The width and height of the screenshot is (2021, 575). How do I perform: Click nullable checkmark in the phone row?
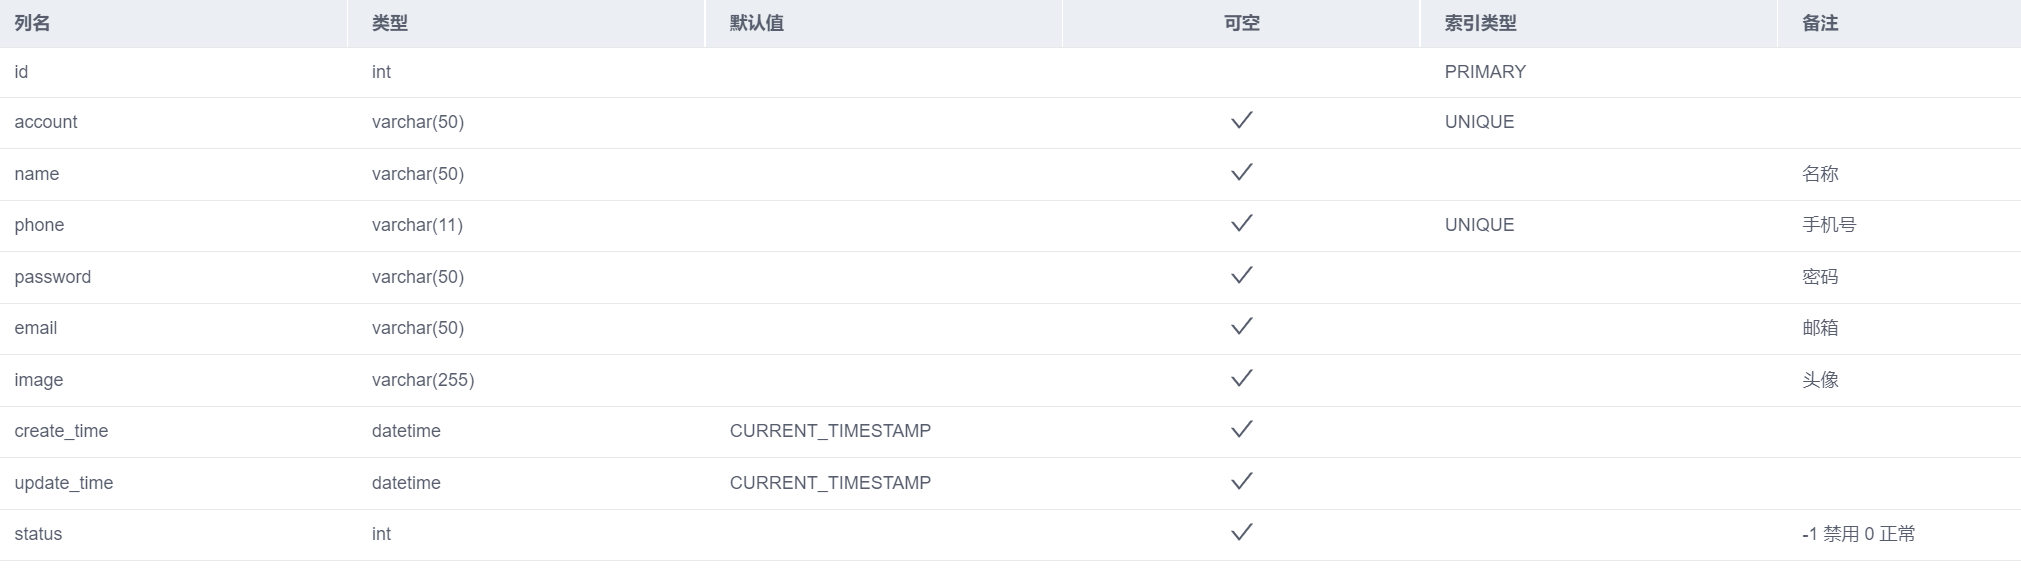pos(1241,224)
